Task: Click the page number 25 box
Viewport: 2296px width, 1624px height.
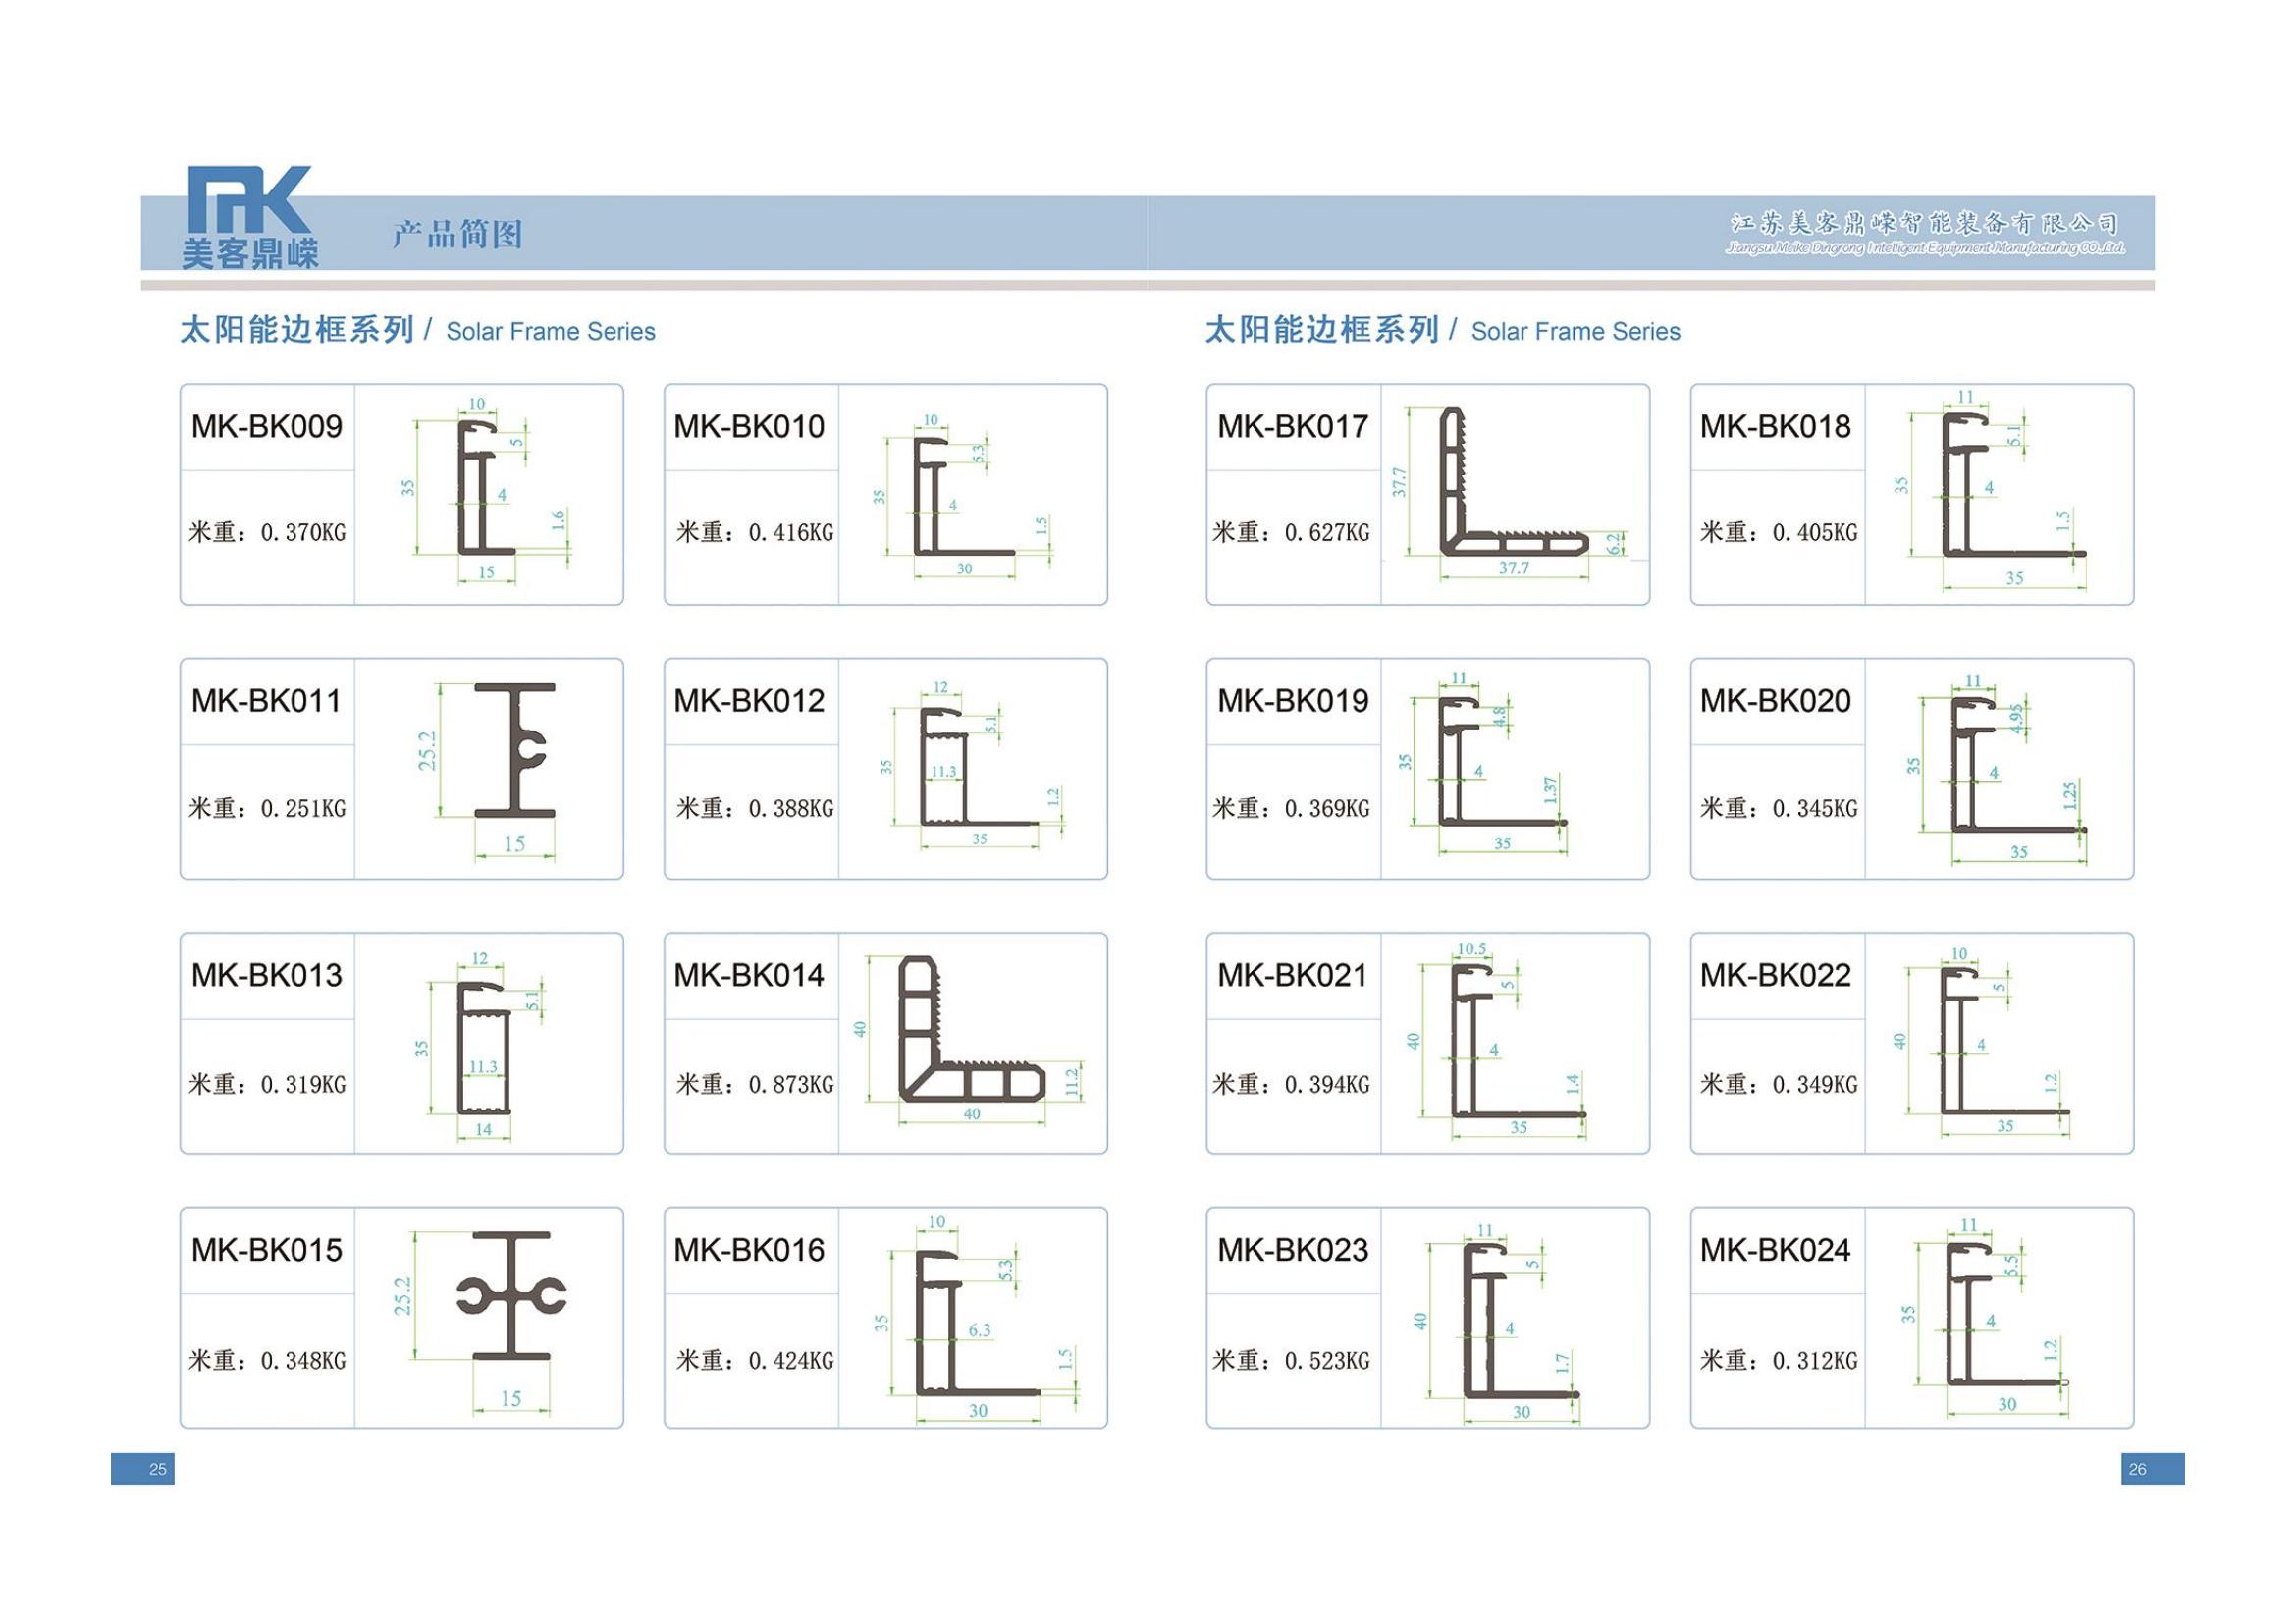Action: 143,1468
